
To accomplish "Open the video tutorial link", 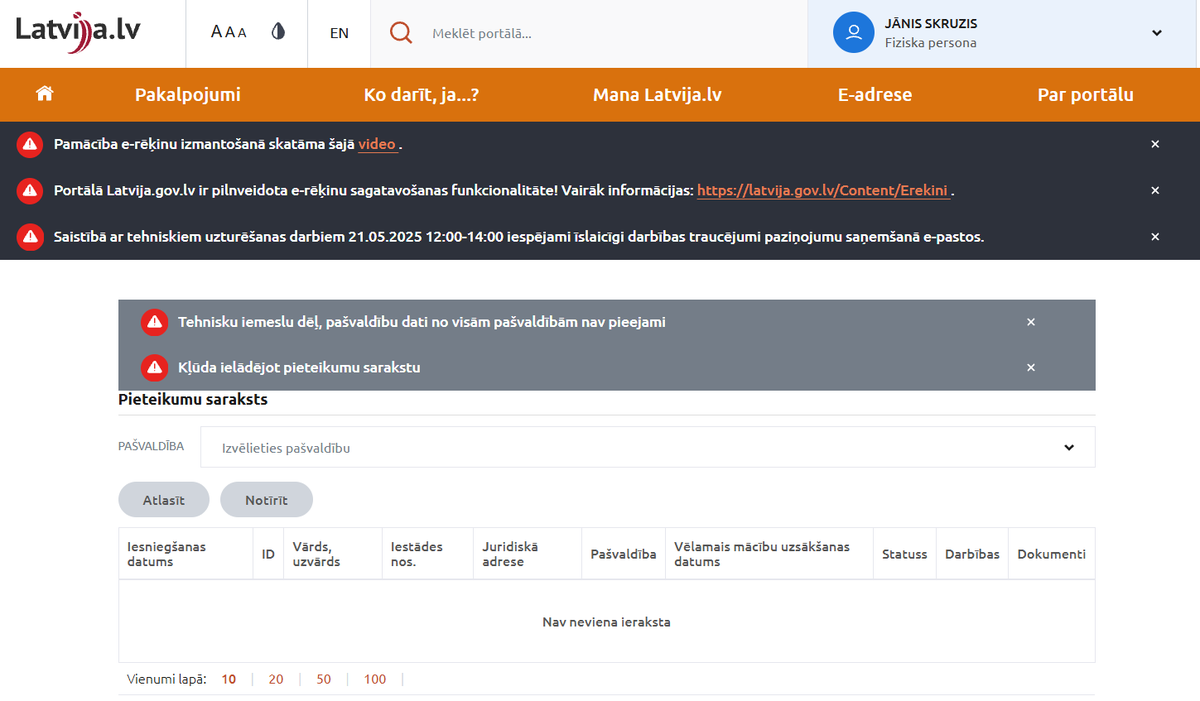I will [x=377, y=144].
